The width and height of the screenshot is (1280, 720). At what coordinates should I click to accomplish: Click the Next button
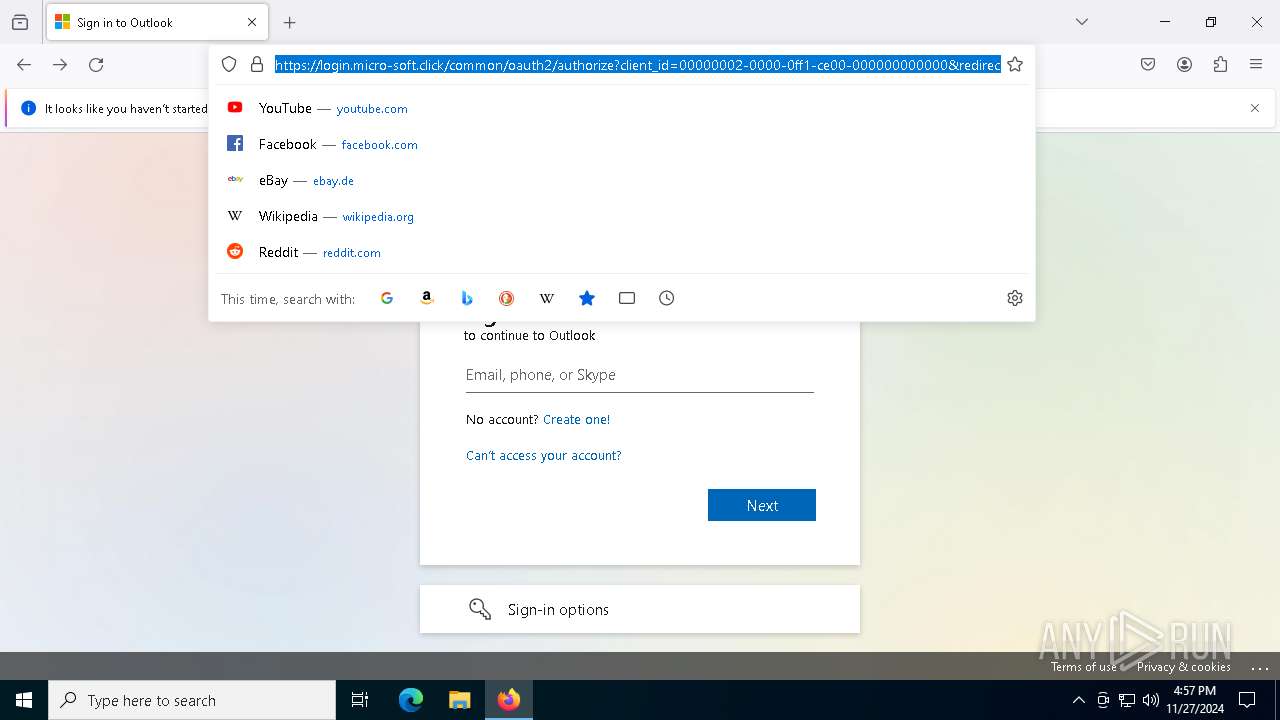click(x=762, y=505)
